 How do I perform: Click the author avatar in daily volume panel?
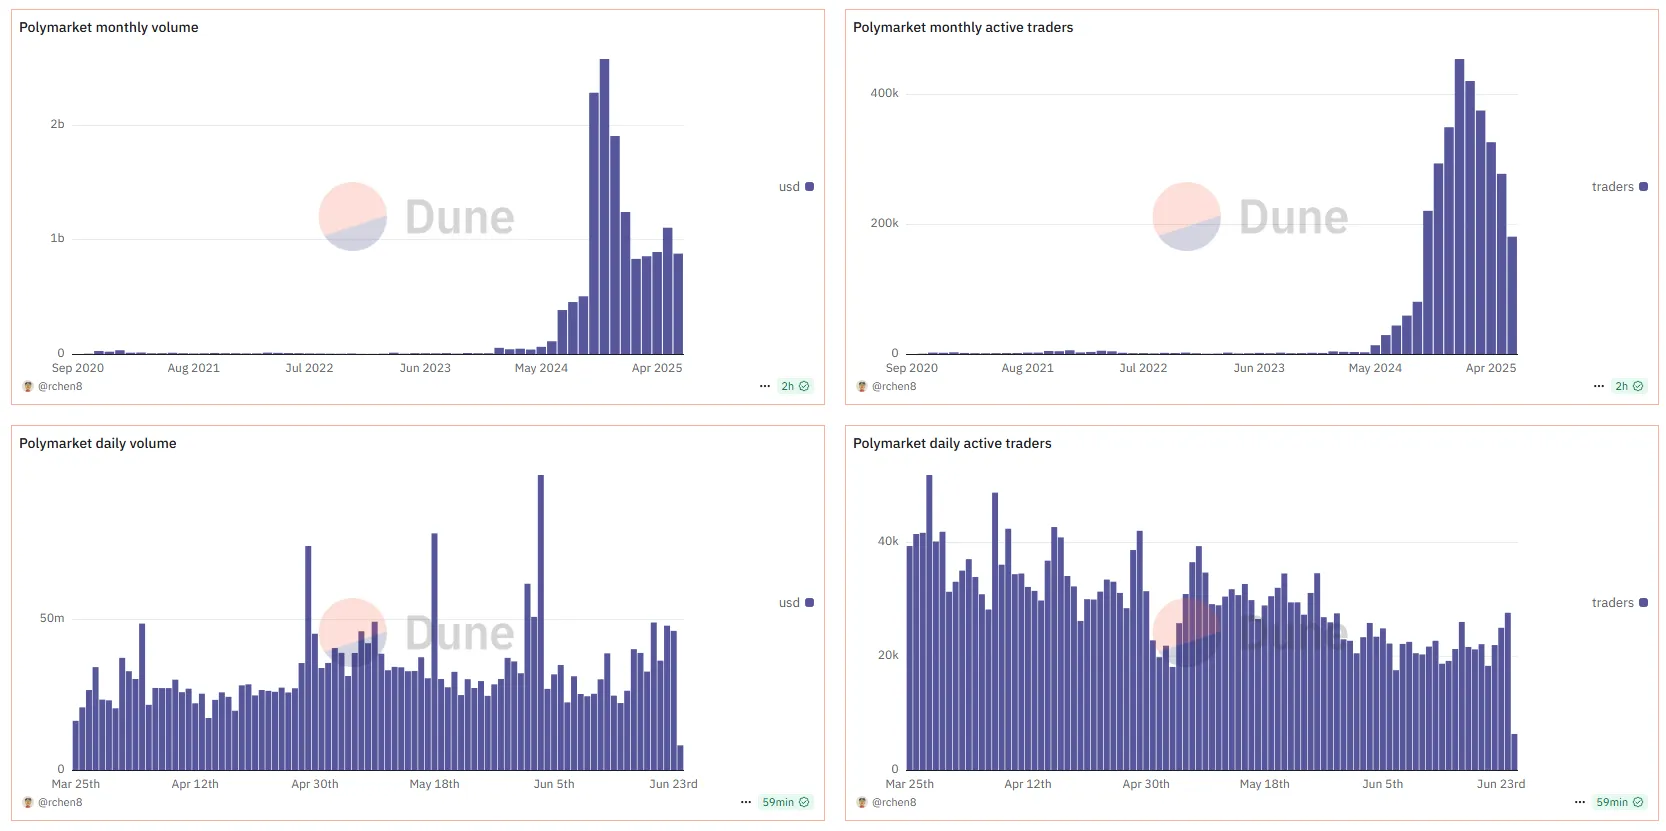pyautogui.click(x=28, y=802)
